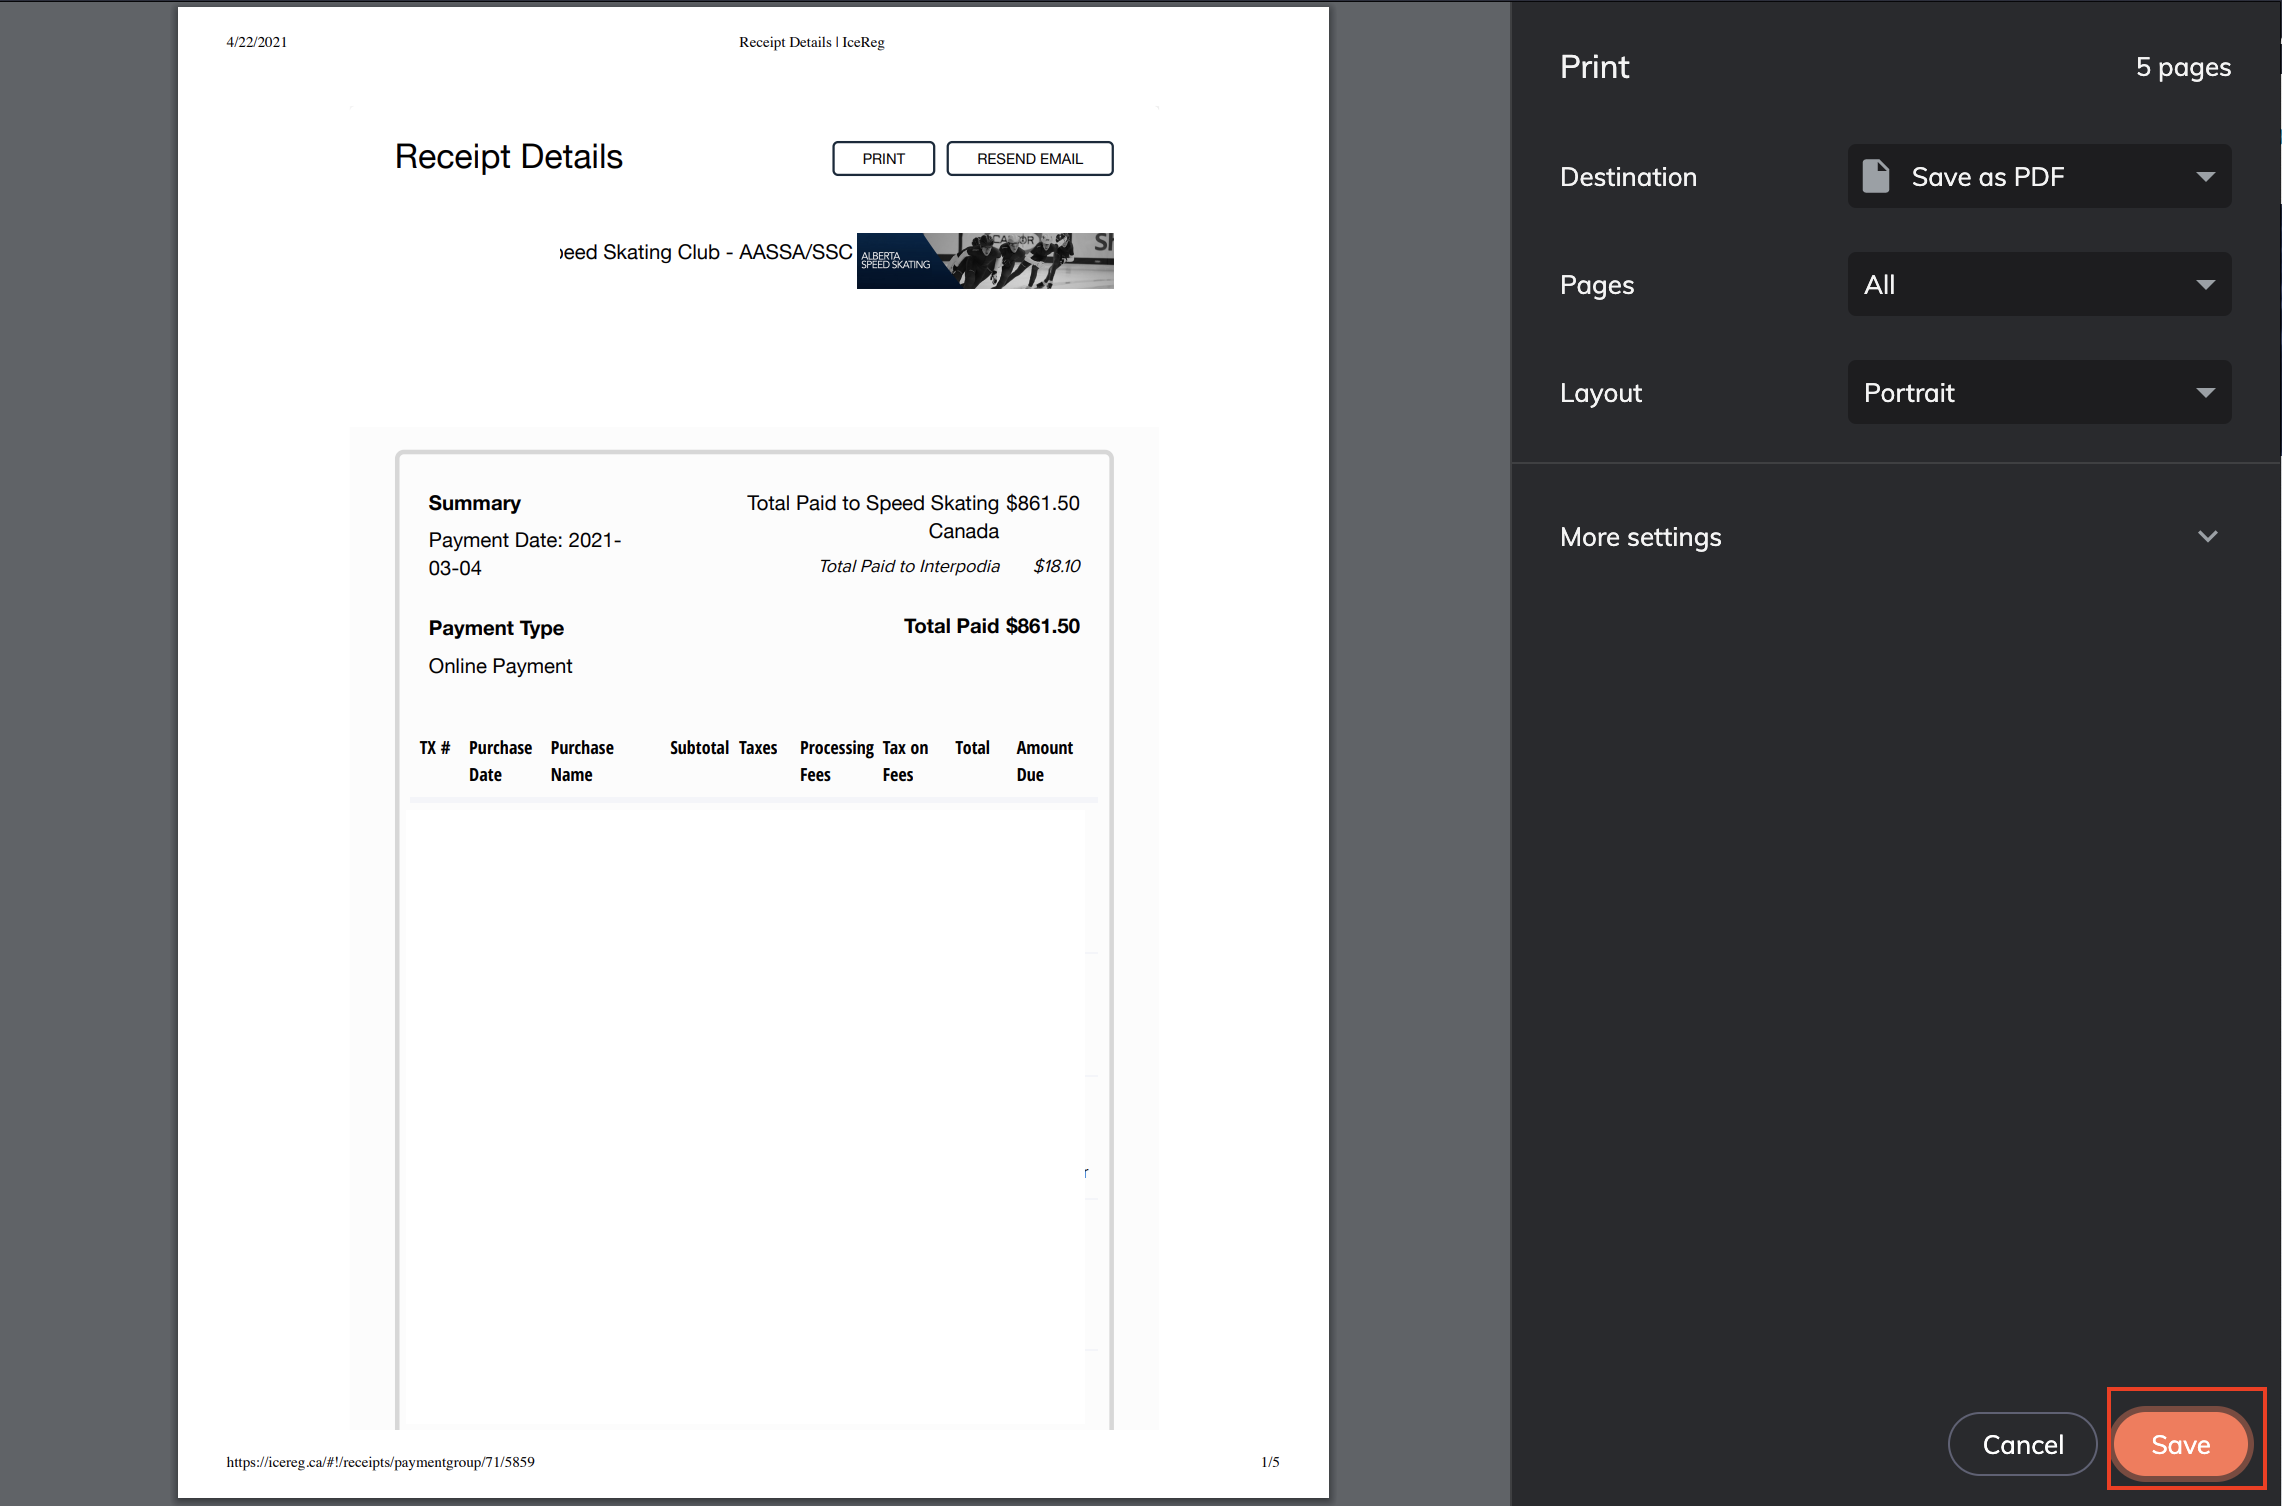Click the icereg.ca receipt URL footer
The width and height of the screenshot is (2282, 1506).
pyautogui.click(x=380, y=1462)
